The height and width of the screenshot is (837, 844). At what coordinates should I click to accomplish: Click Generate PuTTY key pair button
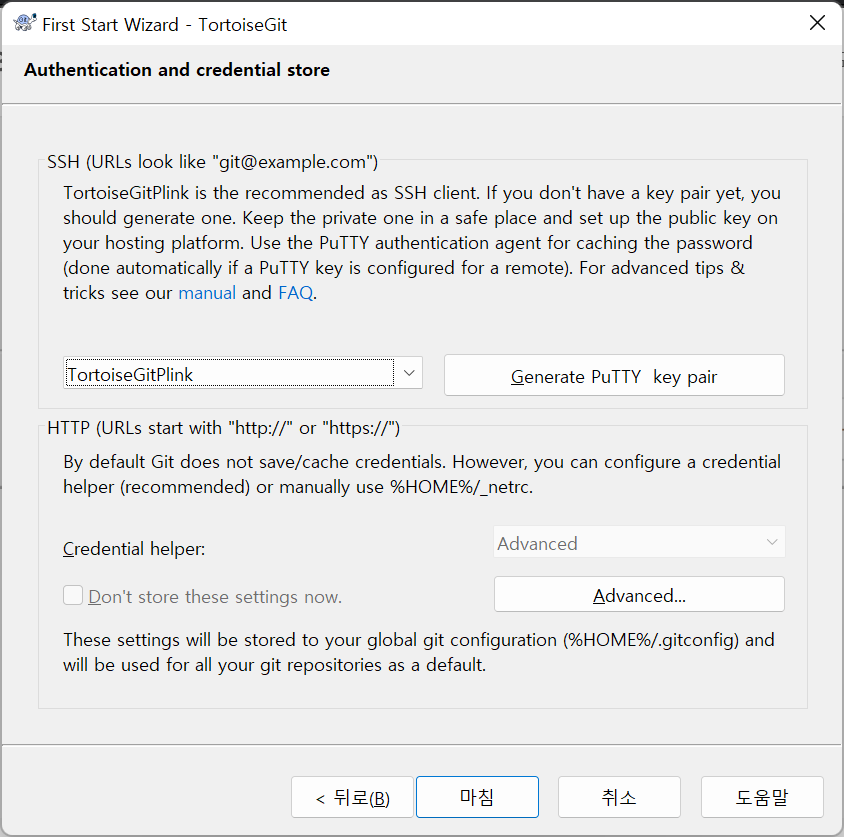pos(614,375)
